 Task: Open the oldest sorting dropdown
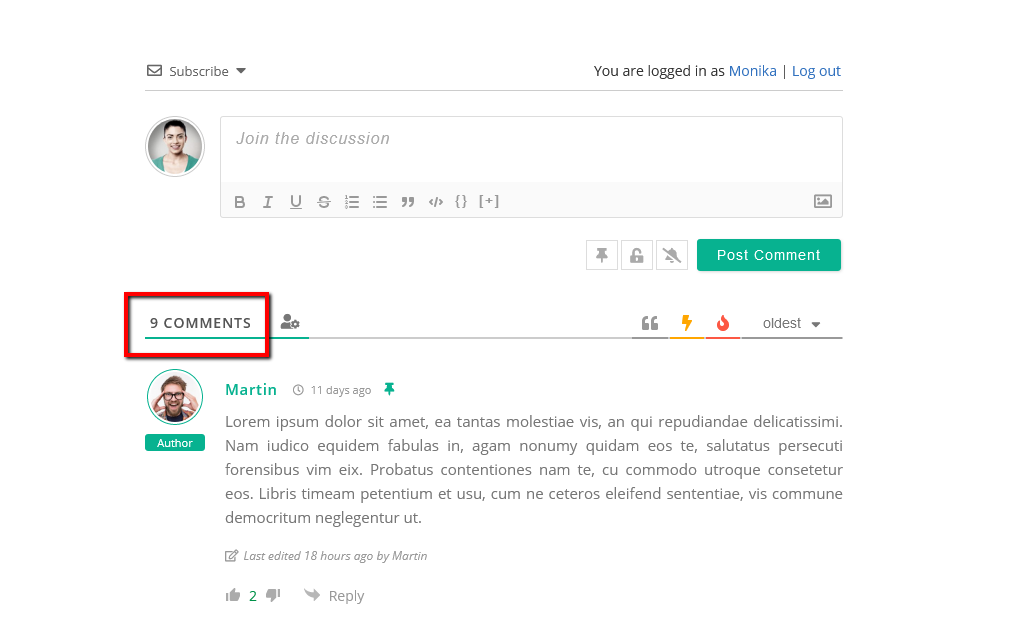click(791, 323)
